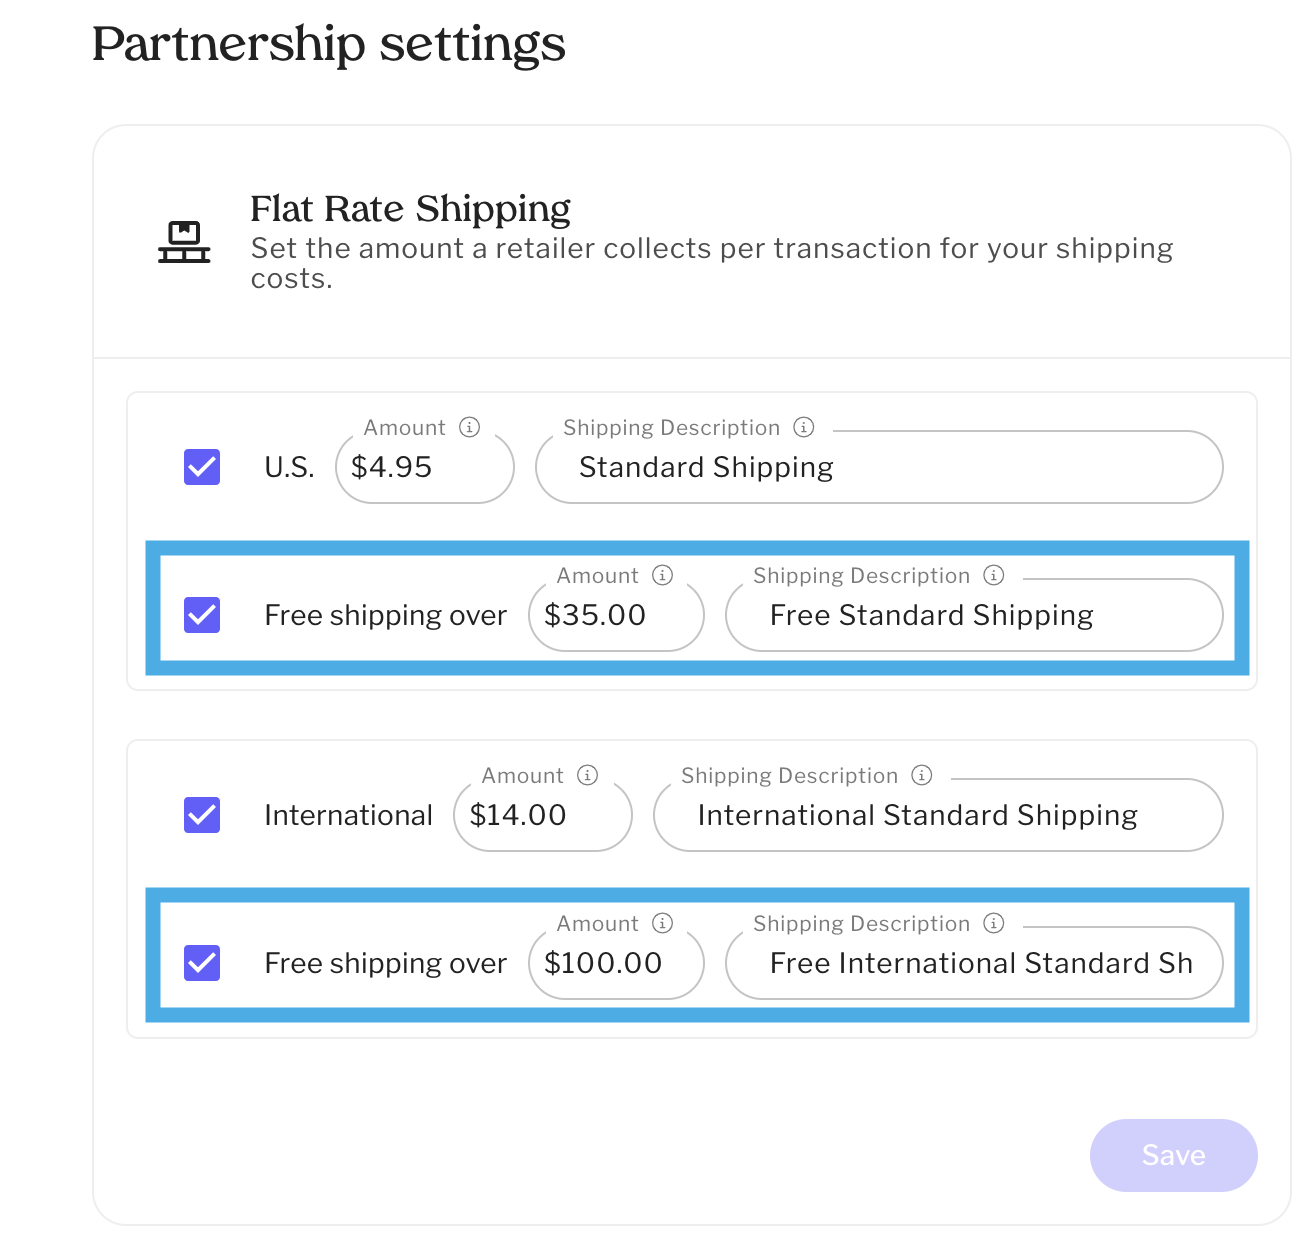Uncheck the U.S. shipping checkbox
Screen dimensions: 1314x1250
tap(202, 467)
